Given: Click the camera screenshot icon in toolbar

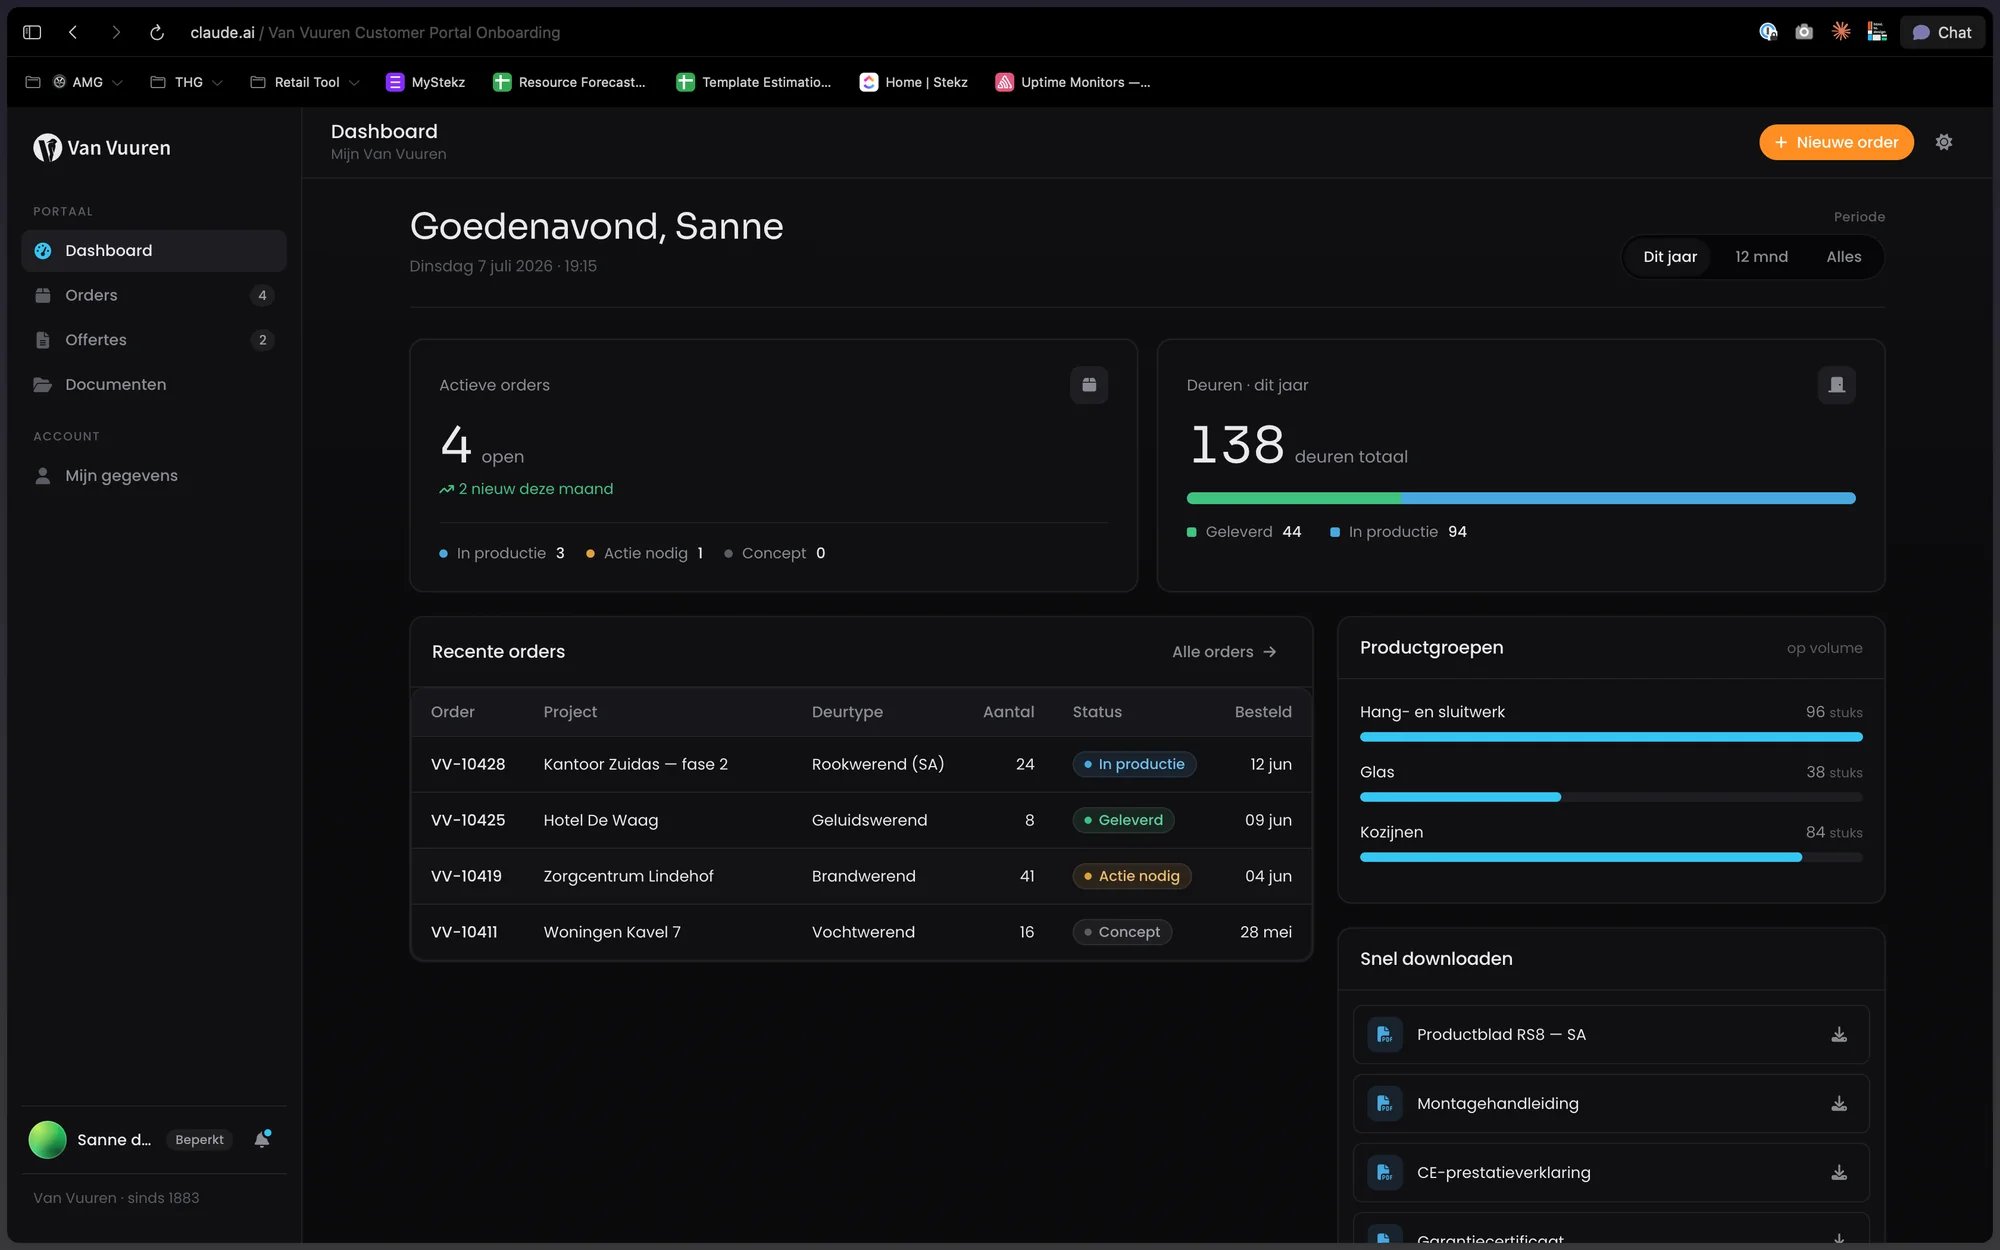Looking at the screenshot, I should pyautogui.click(x=1804, y=32).
